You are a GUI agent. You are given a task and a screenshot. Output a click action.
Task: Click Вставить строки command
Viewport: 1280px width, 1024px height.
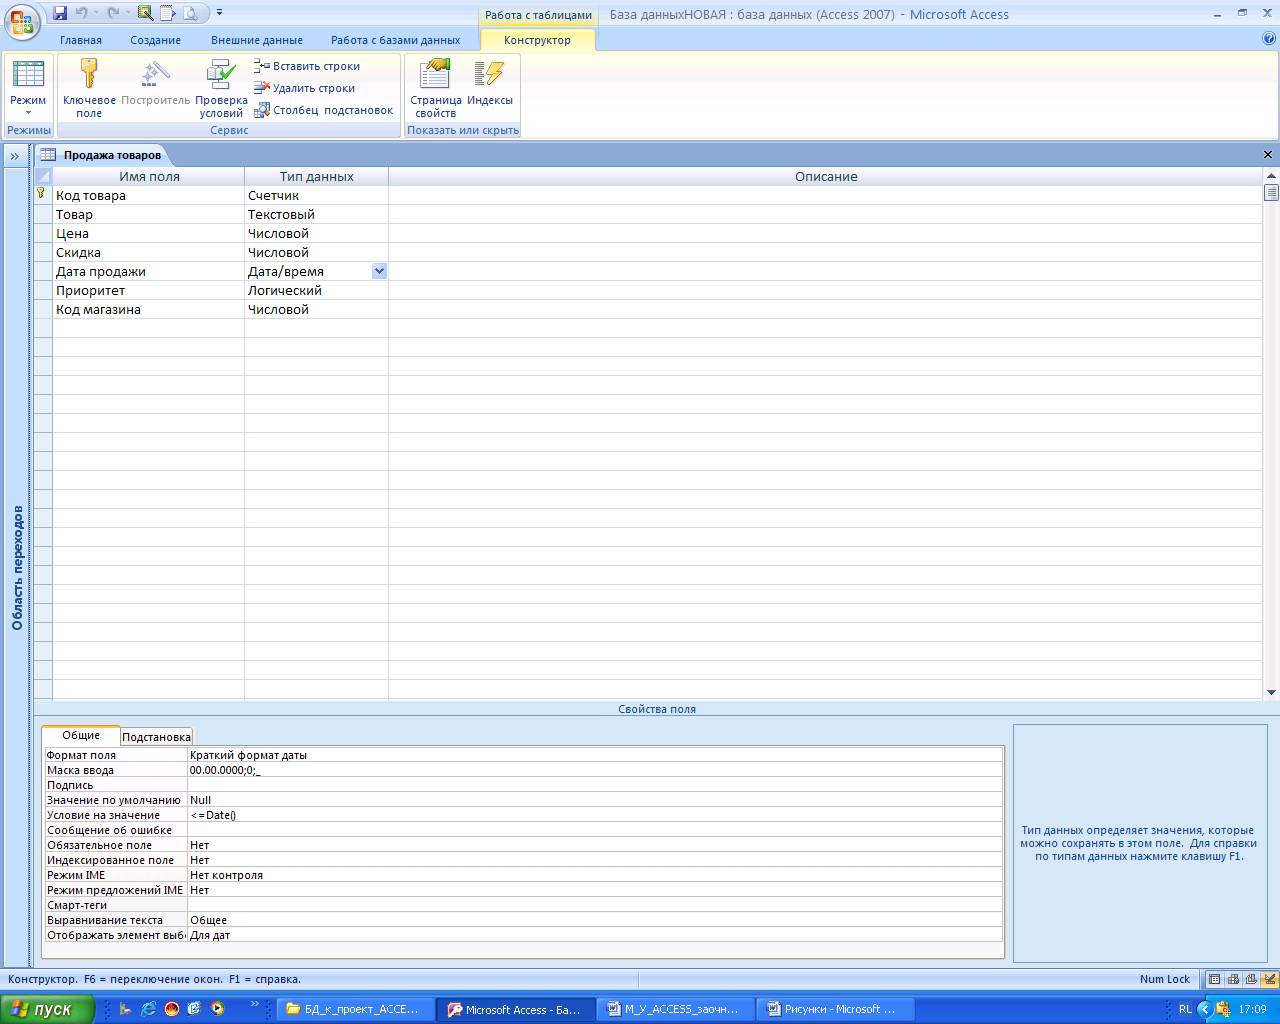[x=307, y=66]
